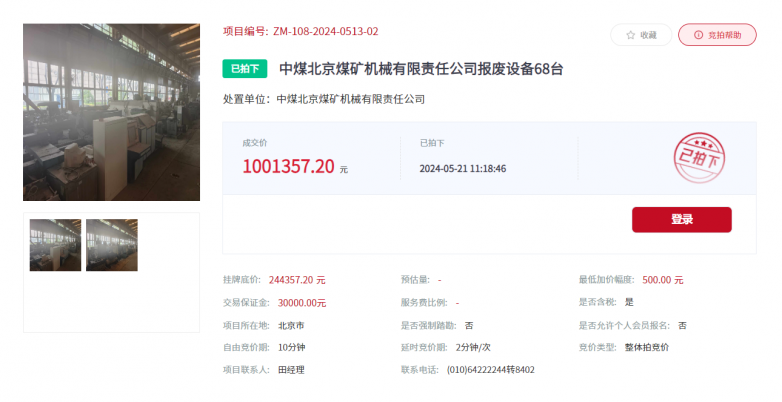Click project number ZM-108-2024-0513-02
The height and width of the screenshot is (402, 782).
[x=326, y=31]
